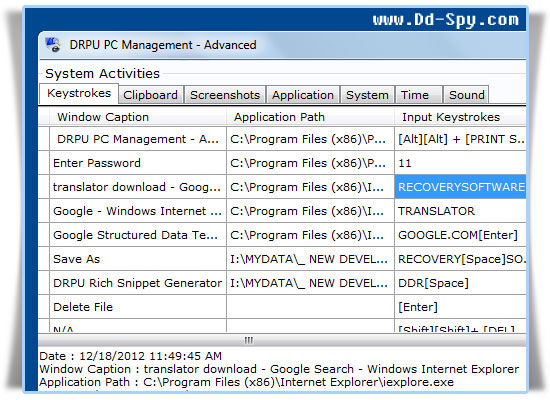Screen dimensions: 550x400
Task: Go to the System tab
Action: click(367, 95)
